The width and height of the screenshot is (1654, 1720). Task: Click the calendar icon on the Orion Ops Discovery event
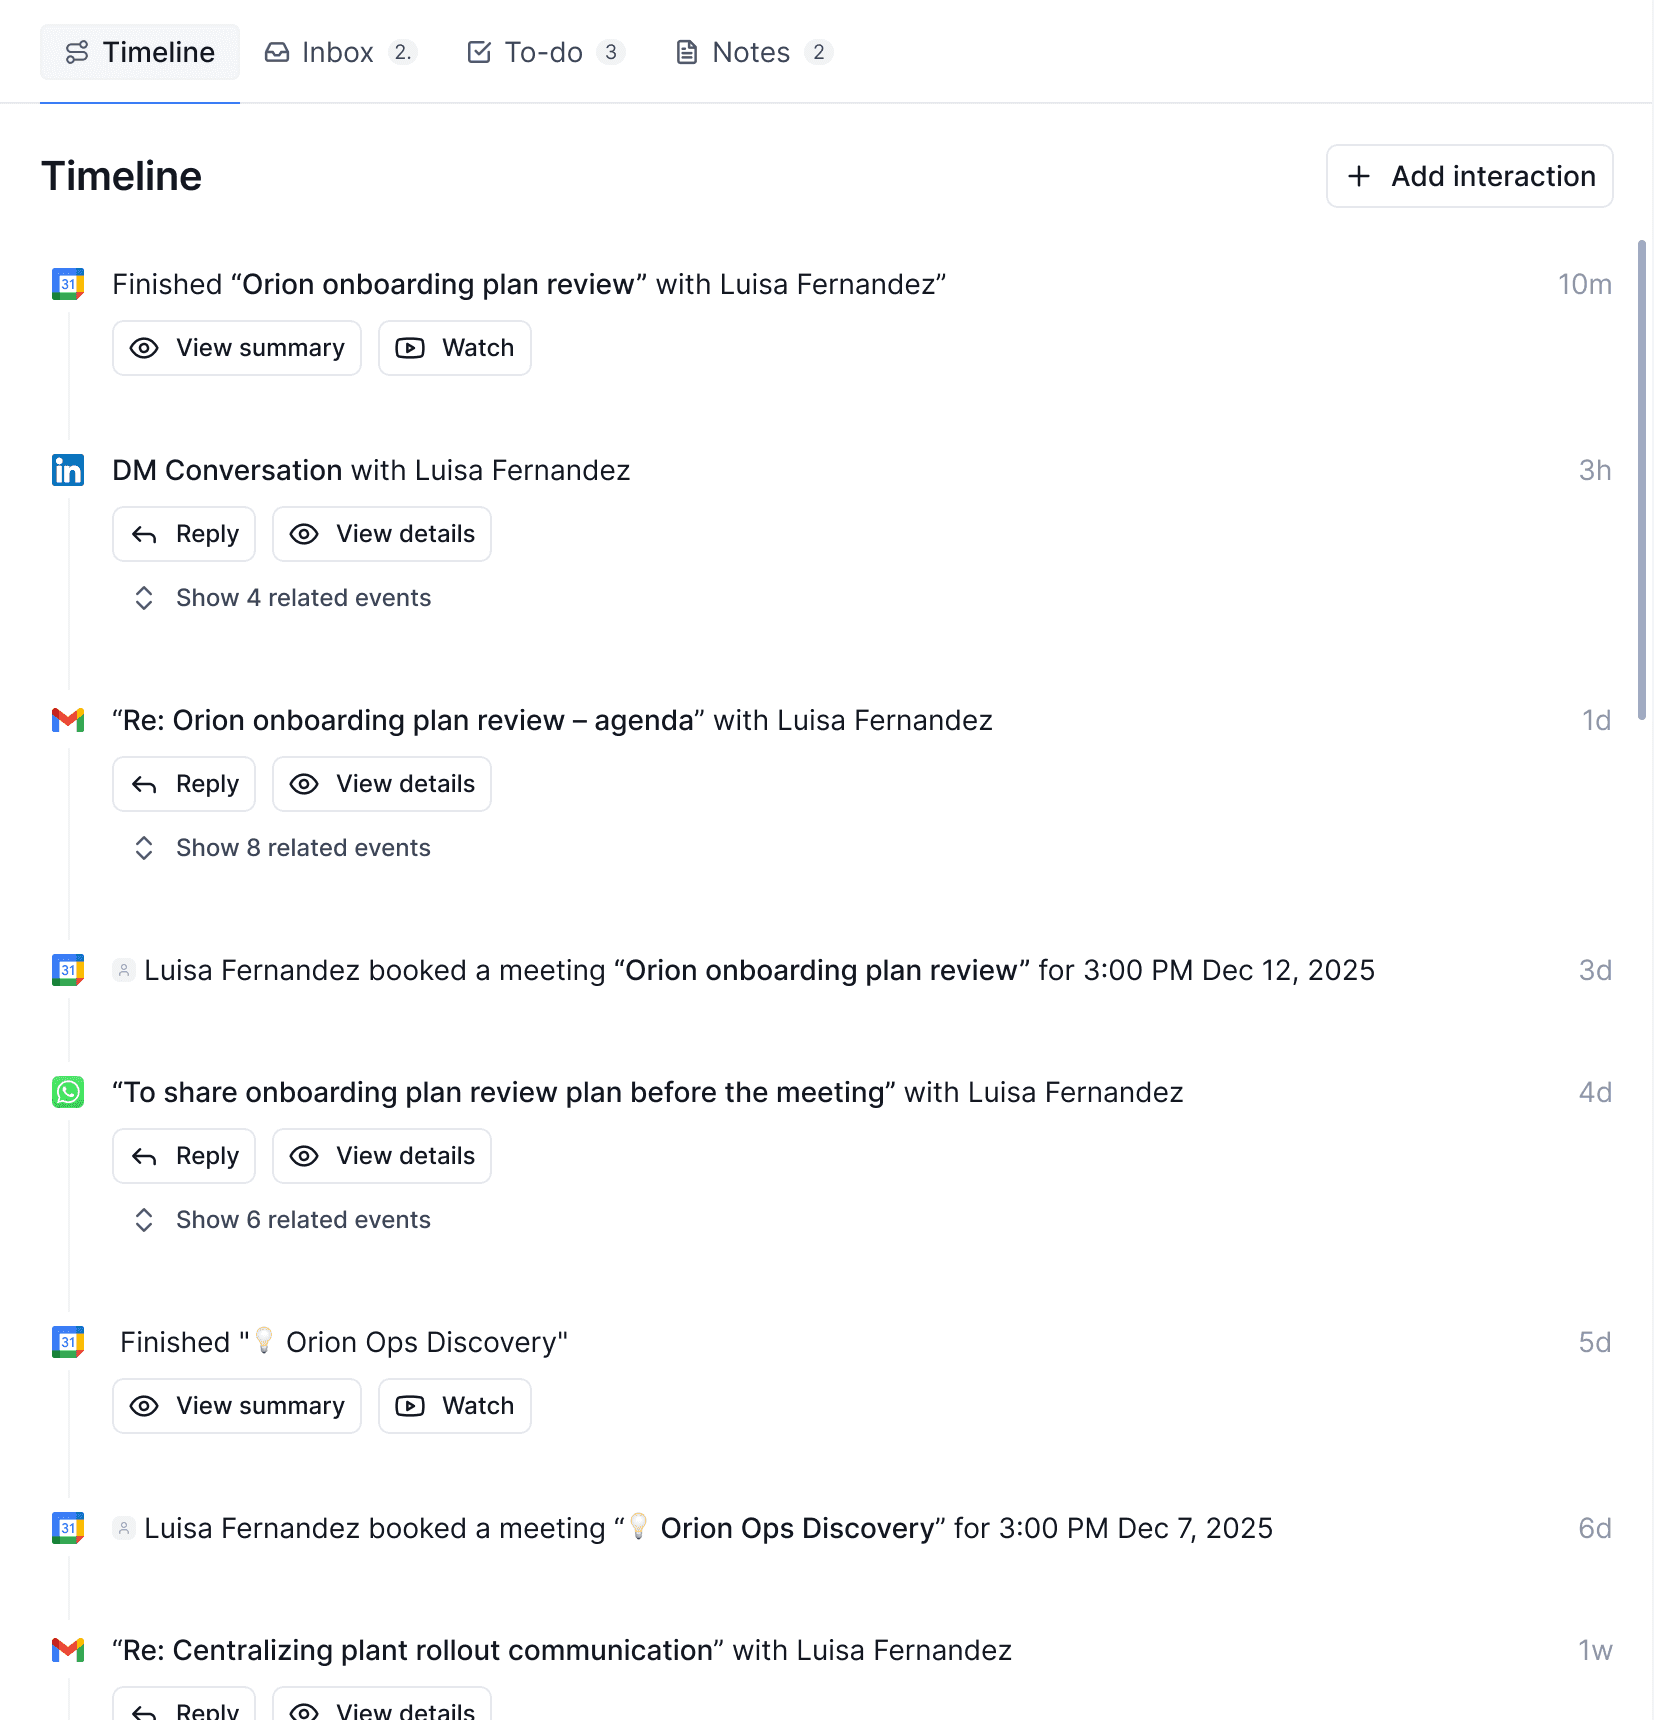coord(66,1341)
